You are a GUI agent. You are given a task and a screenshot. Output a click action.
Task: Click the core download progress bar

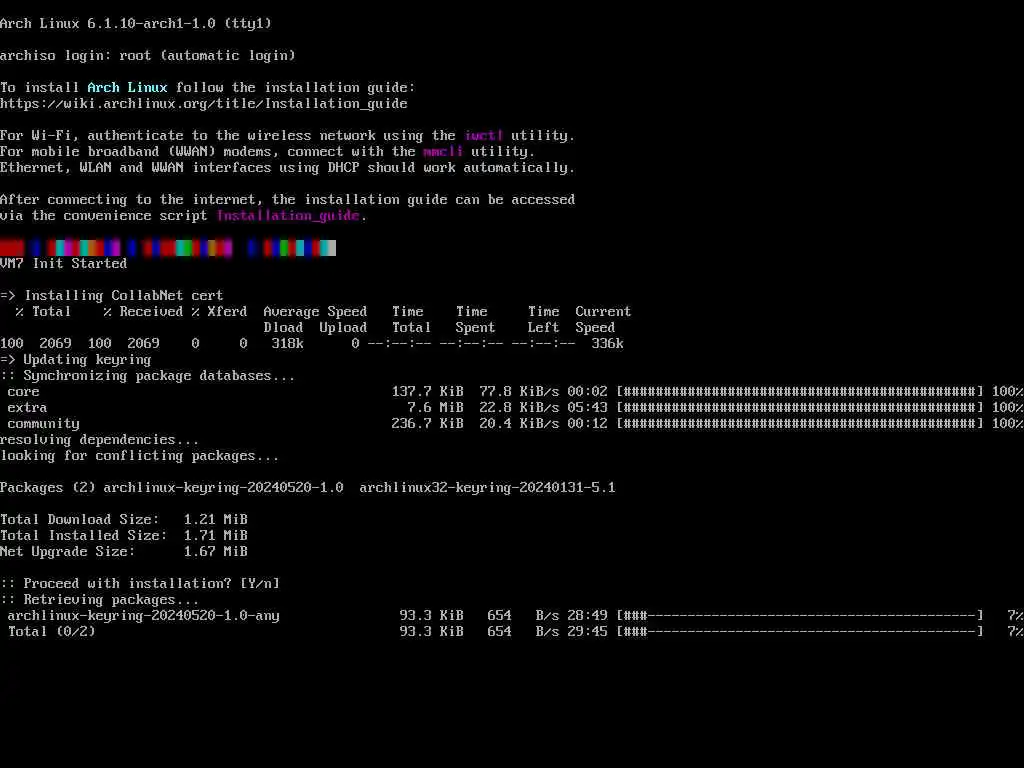[800, 392]
